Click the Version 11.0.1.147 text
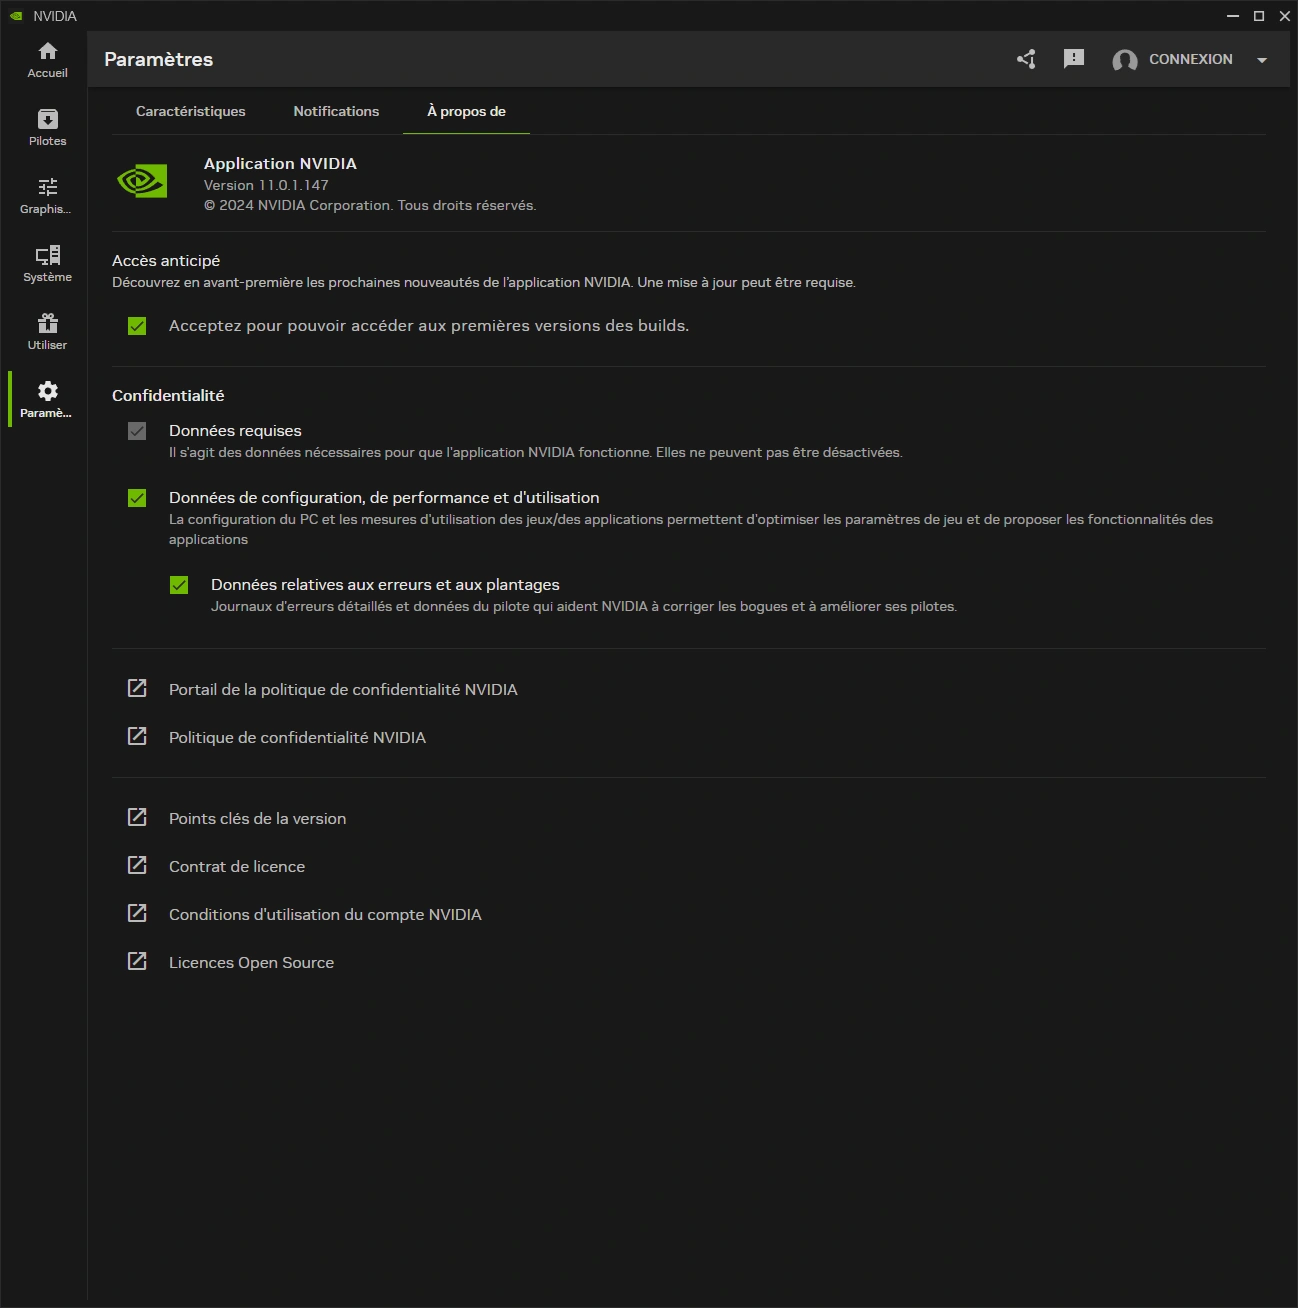 [266, 185]
